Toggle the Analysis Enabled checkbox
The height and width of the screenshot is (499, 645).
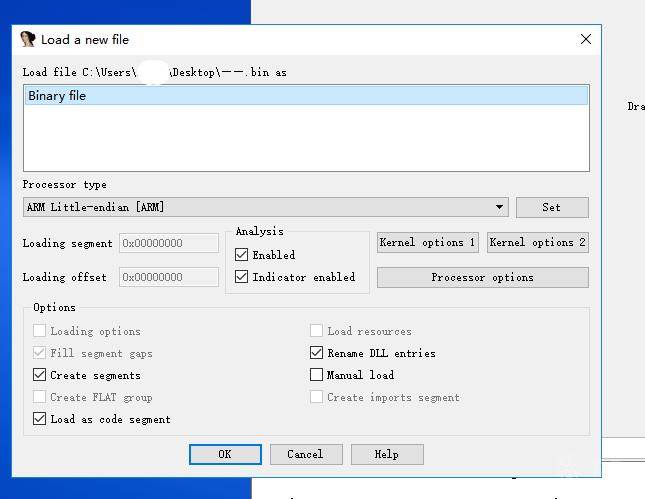(x=241, y=255)
